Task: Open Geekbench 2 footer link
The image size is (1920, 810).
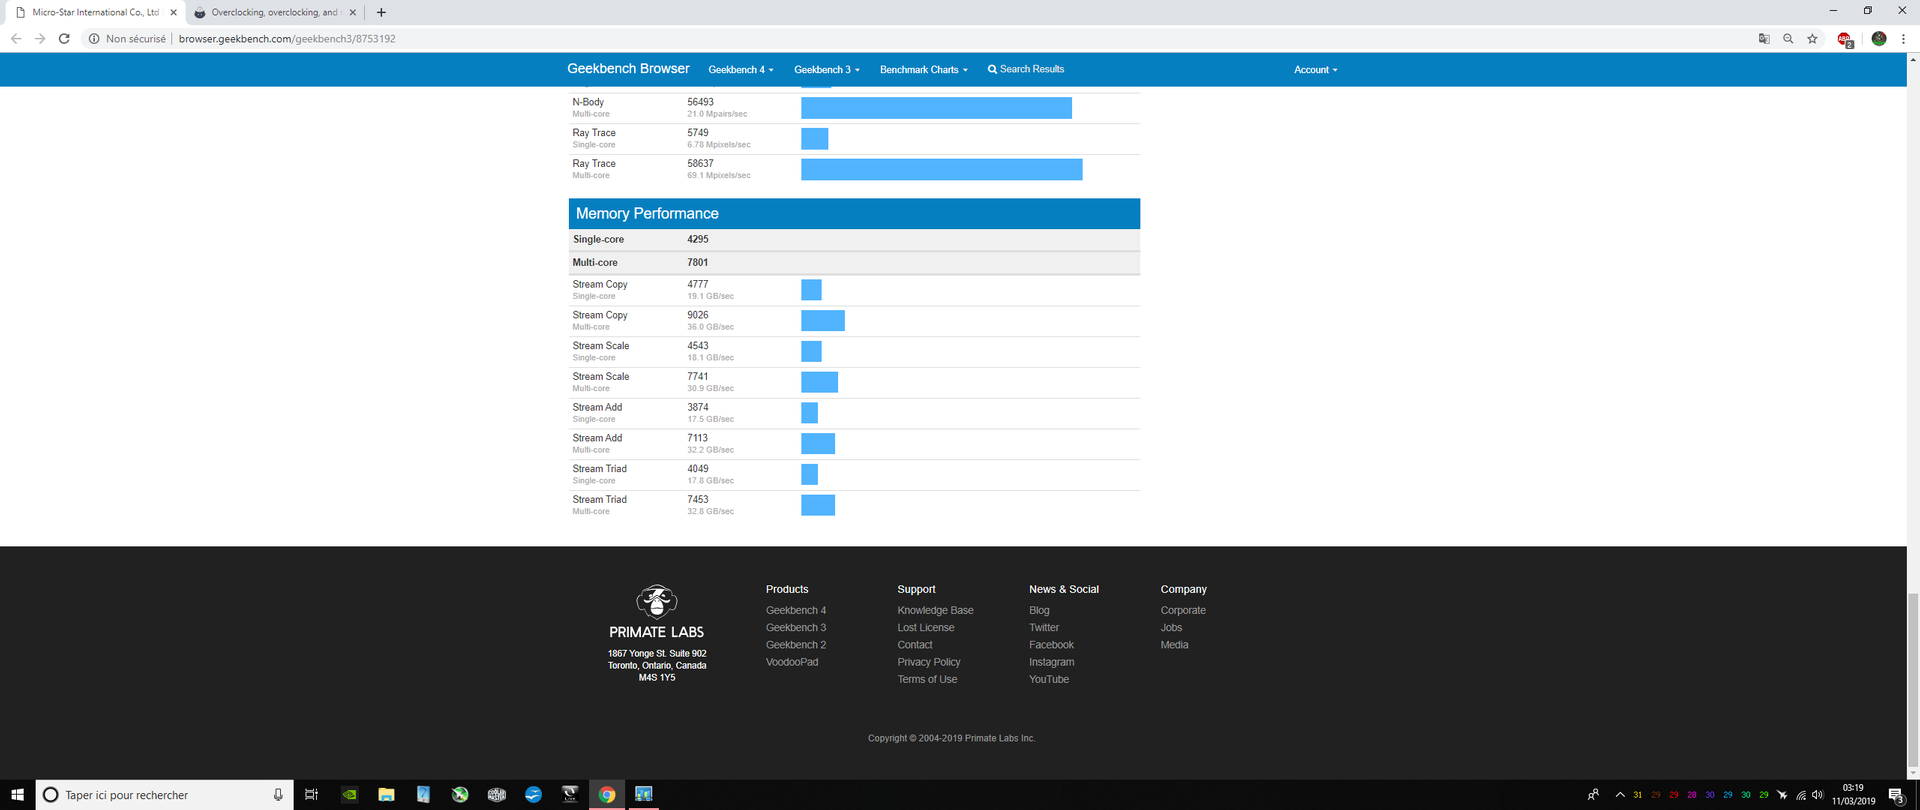Action: (796, 645)
